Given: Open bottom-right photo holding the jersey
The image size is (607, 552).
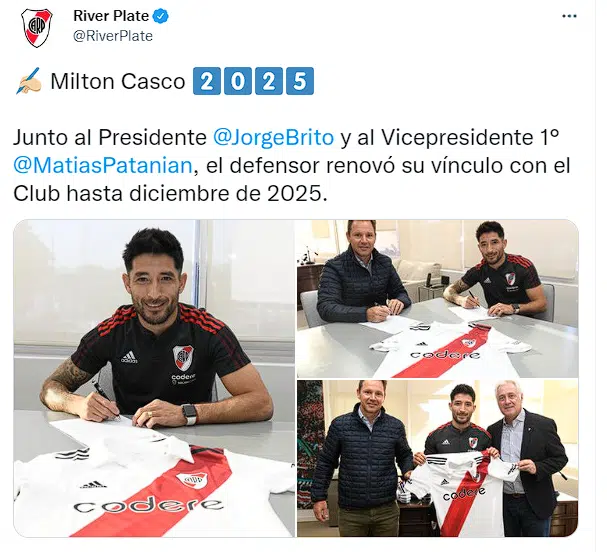Looking at the screenshot, I should pyautogui.click(x=438, y=459).
